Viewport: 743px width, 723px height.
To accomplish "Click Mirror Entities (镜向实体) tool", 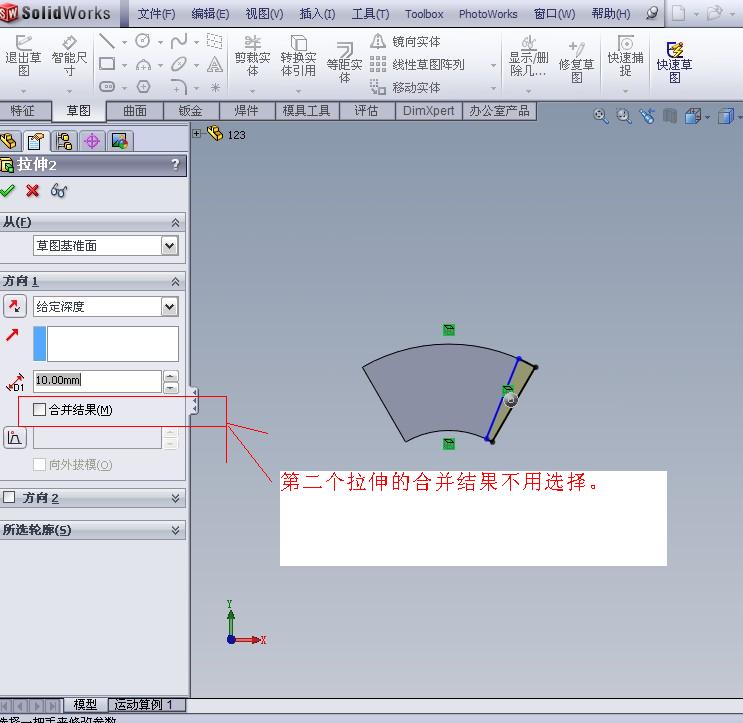I will click(405, 42).
